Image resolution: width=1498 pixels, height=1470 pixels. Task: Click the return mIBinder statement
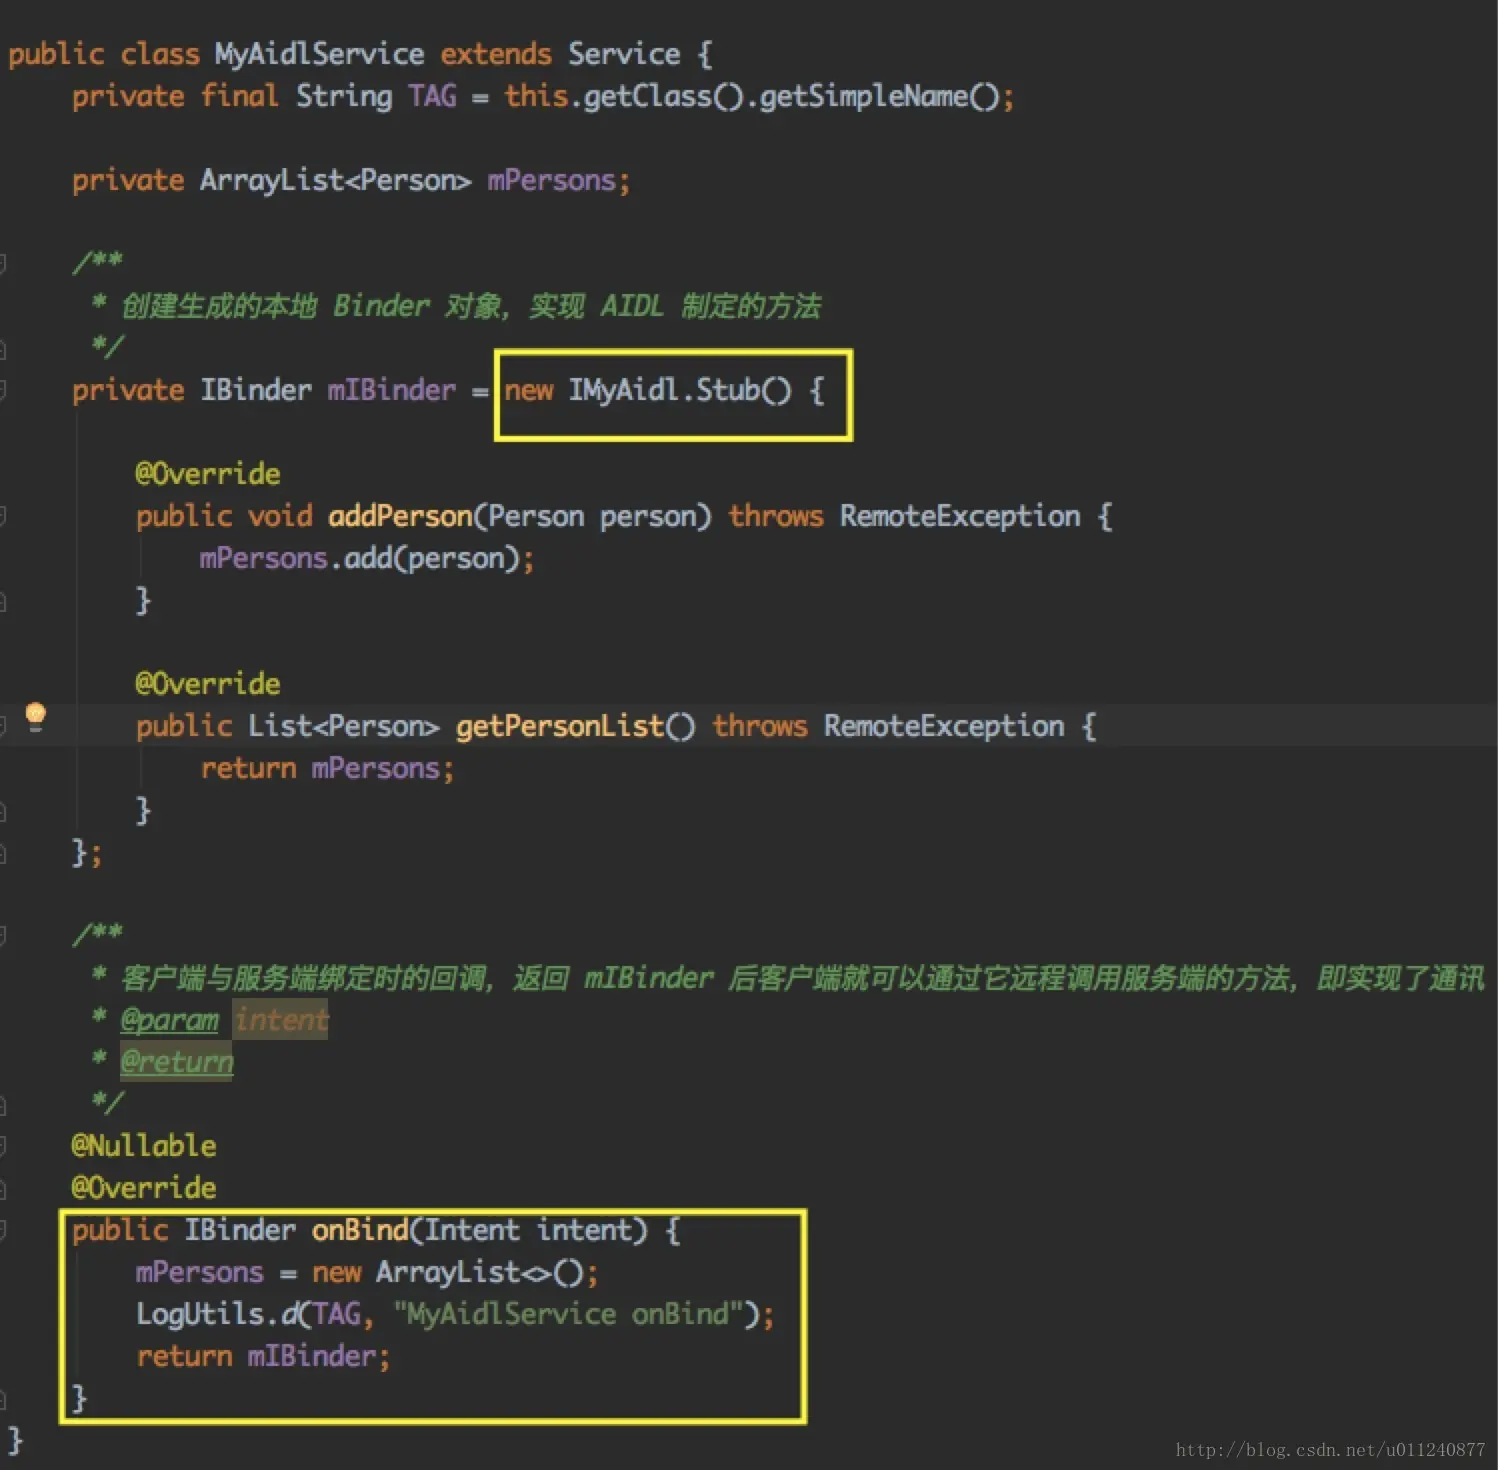click(x=263, y=1356)
